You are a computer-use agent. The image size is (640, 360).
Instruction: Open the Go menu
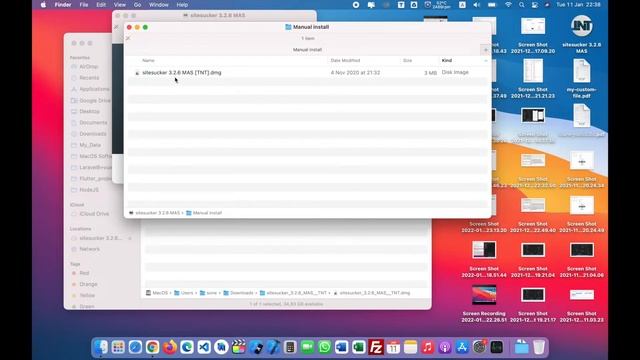(138, 5)
